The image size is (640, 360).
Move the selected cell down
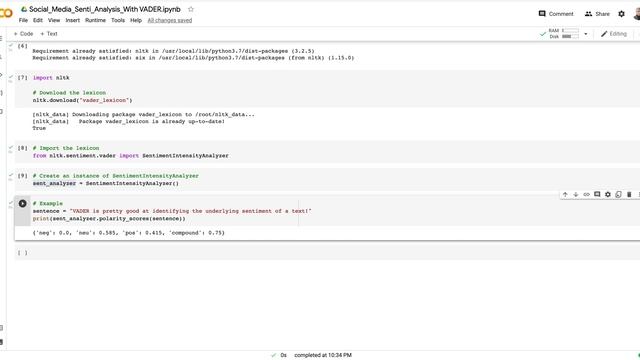(576, 195)
